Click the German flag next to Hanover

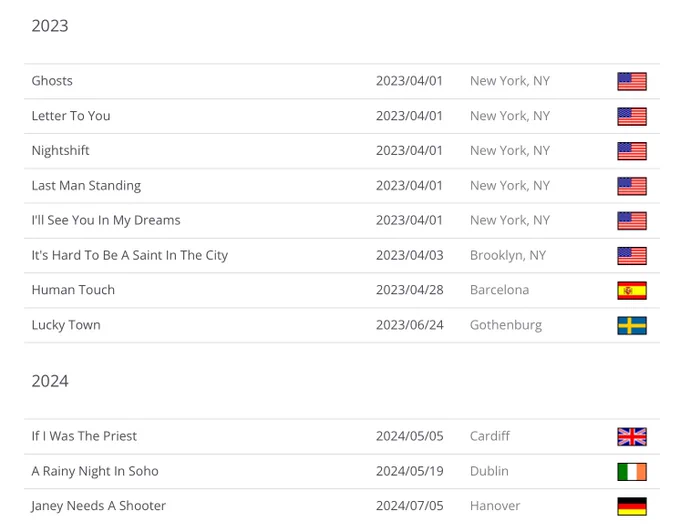[x=632, y=506]
